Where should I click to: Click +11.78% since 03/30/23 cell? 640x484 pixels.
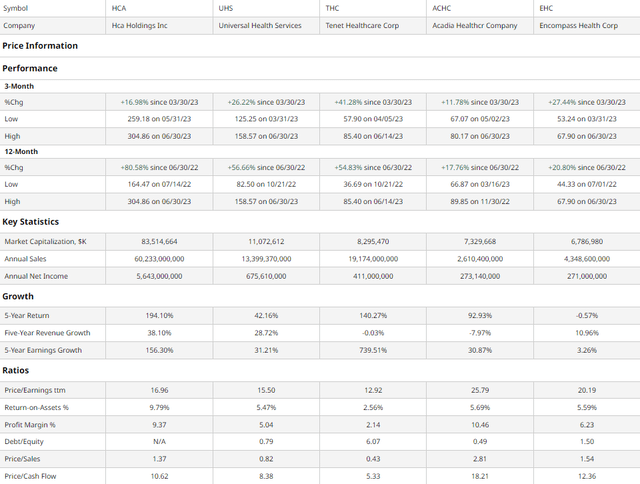click(x=480, y=102)
